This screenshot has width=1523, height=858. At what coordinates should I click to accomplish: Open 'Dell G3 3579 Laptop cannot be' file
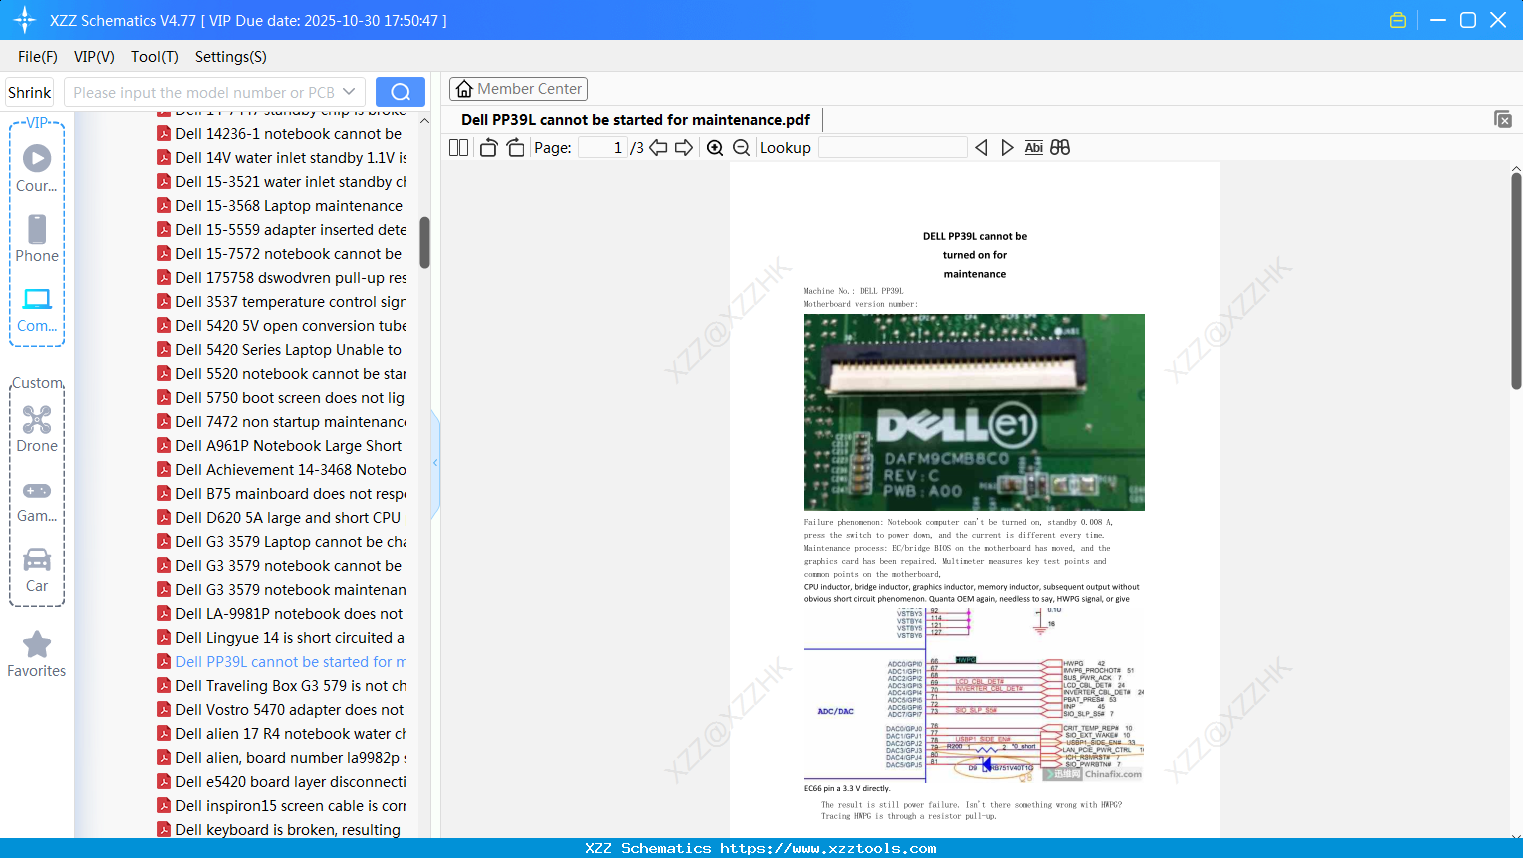coord(281,542)
